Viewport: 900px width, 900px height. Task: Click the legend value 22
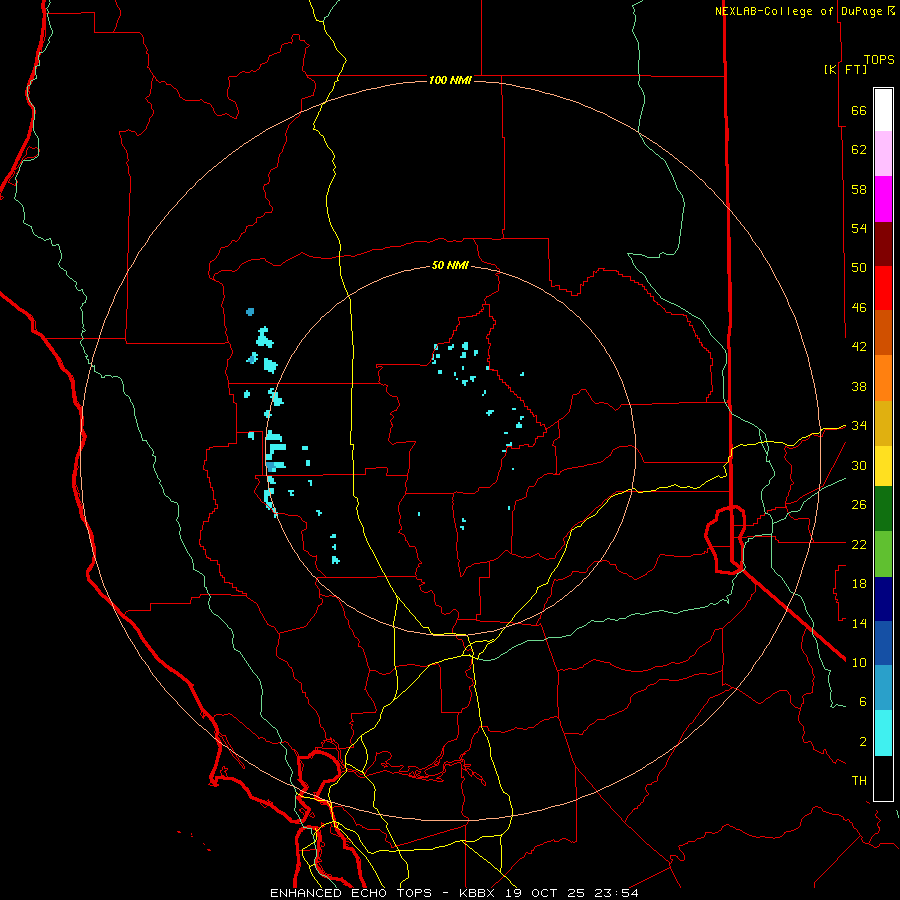tap(859, 544)
